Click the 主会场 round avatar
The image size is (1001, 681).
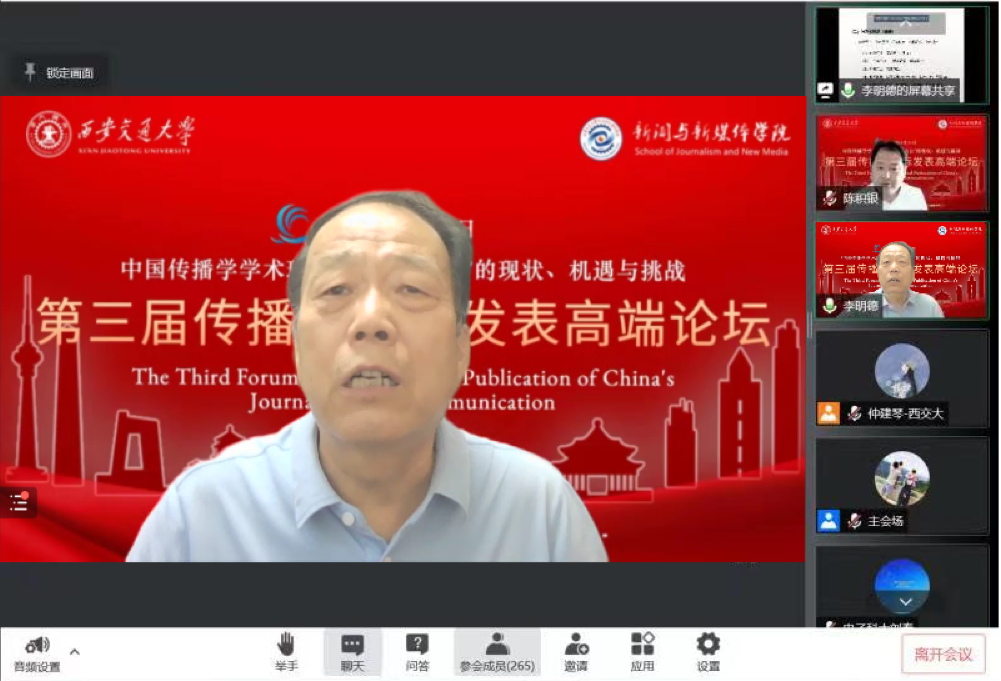(902, 478)
